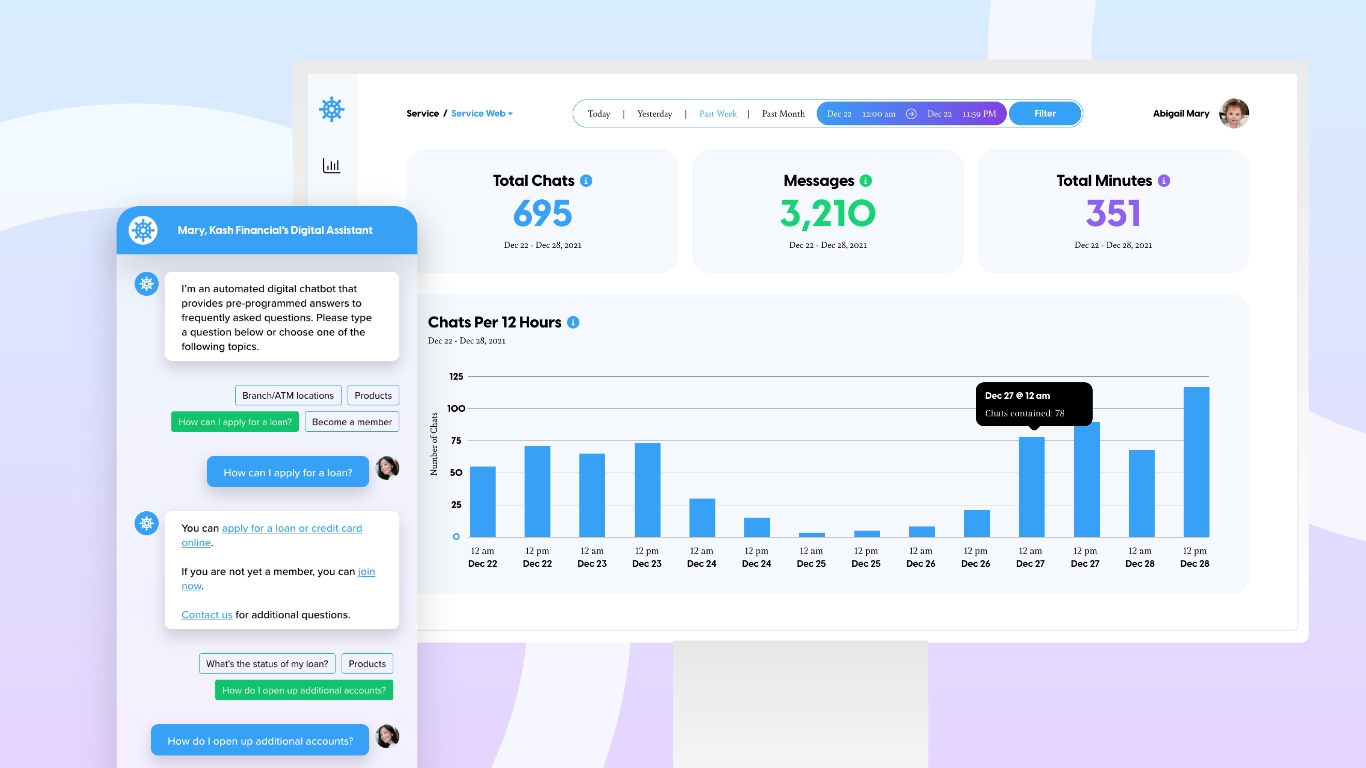Image resolution: width=1366 pixels, height=768 pixels.
Task: Click bot avatar beside the automated chatbot message
Action: pos(147,284)
